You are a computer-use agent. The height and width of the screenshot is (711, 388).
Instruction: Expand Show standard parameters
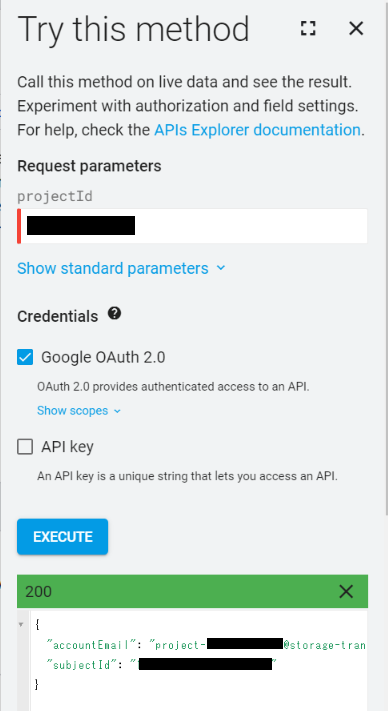pos(113,268)
